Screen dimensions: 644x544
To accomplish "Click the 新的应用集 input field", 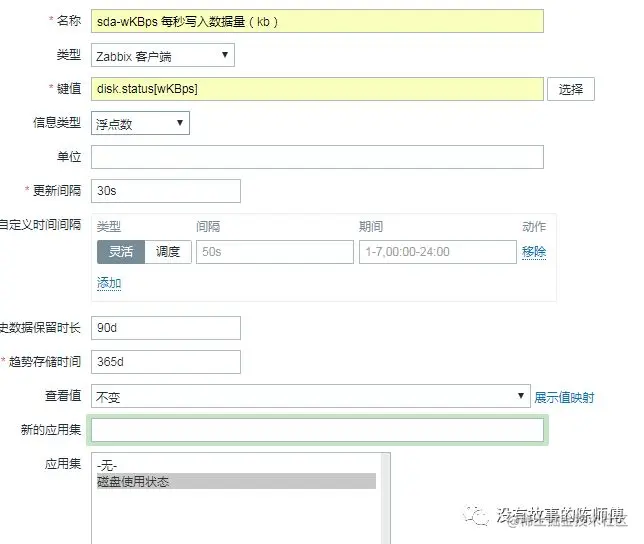I will point(317,430).
